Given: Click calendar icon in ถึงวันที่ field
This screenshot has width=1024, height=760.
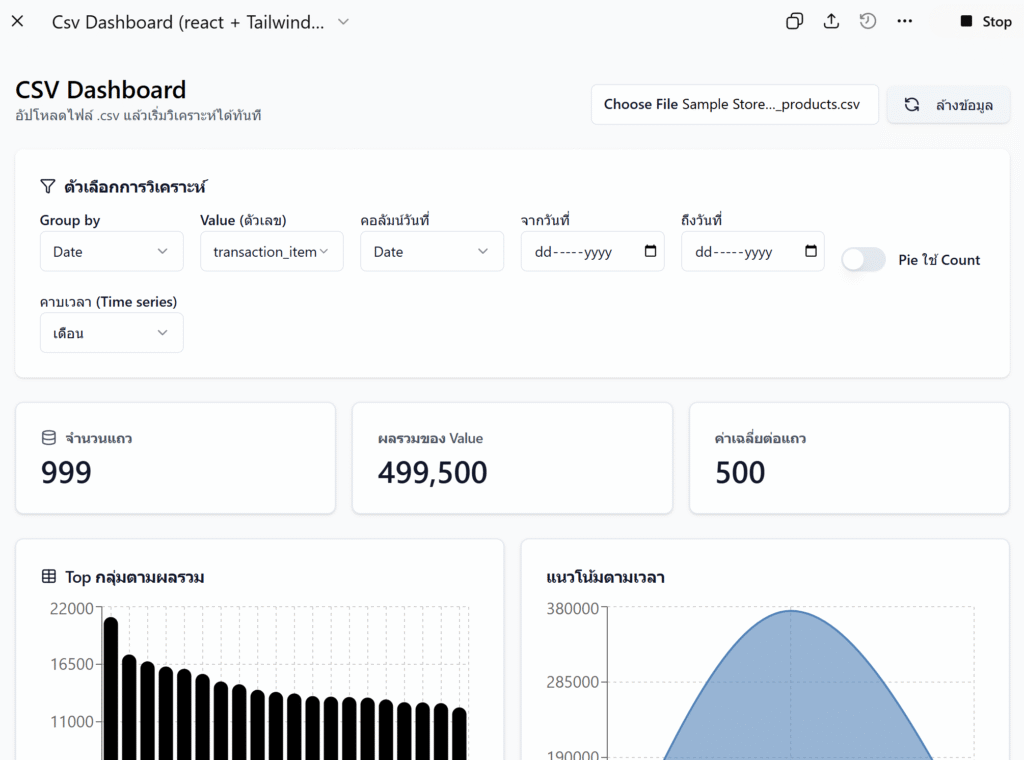Looking at the screenshot, I should 810,251.
